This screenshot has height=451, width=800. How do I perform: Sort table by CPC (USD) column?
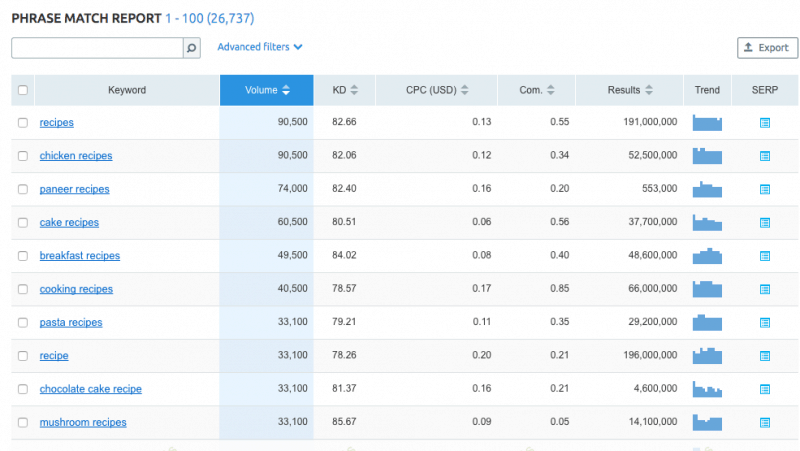click(437, 90)
